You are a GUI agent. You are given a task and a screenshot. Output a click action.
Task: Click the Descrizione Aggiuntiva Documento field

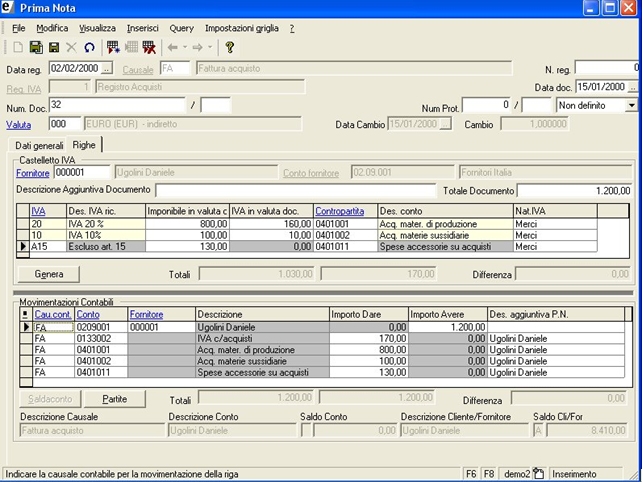(x=296, y=190)
